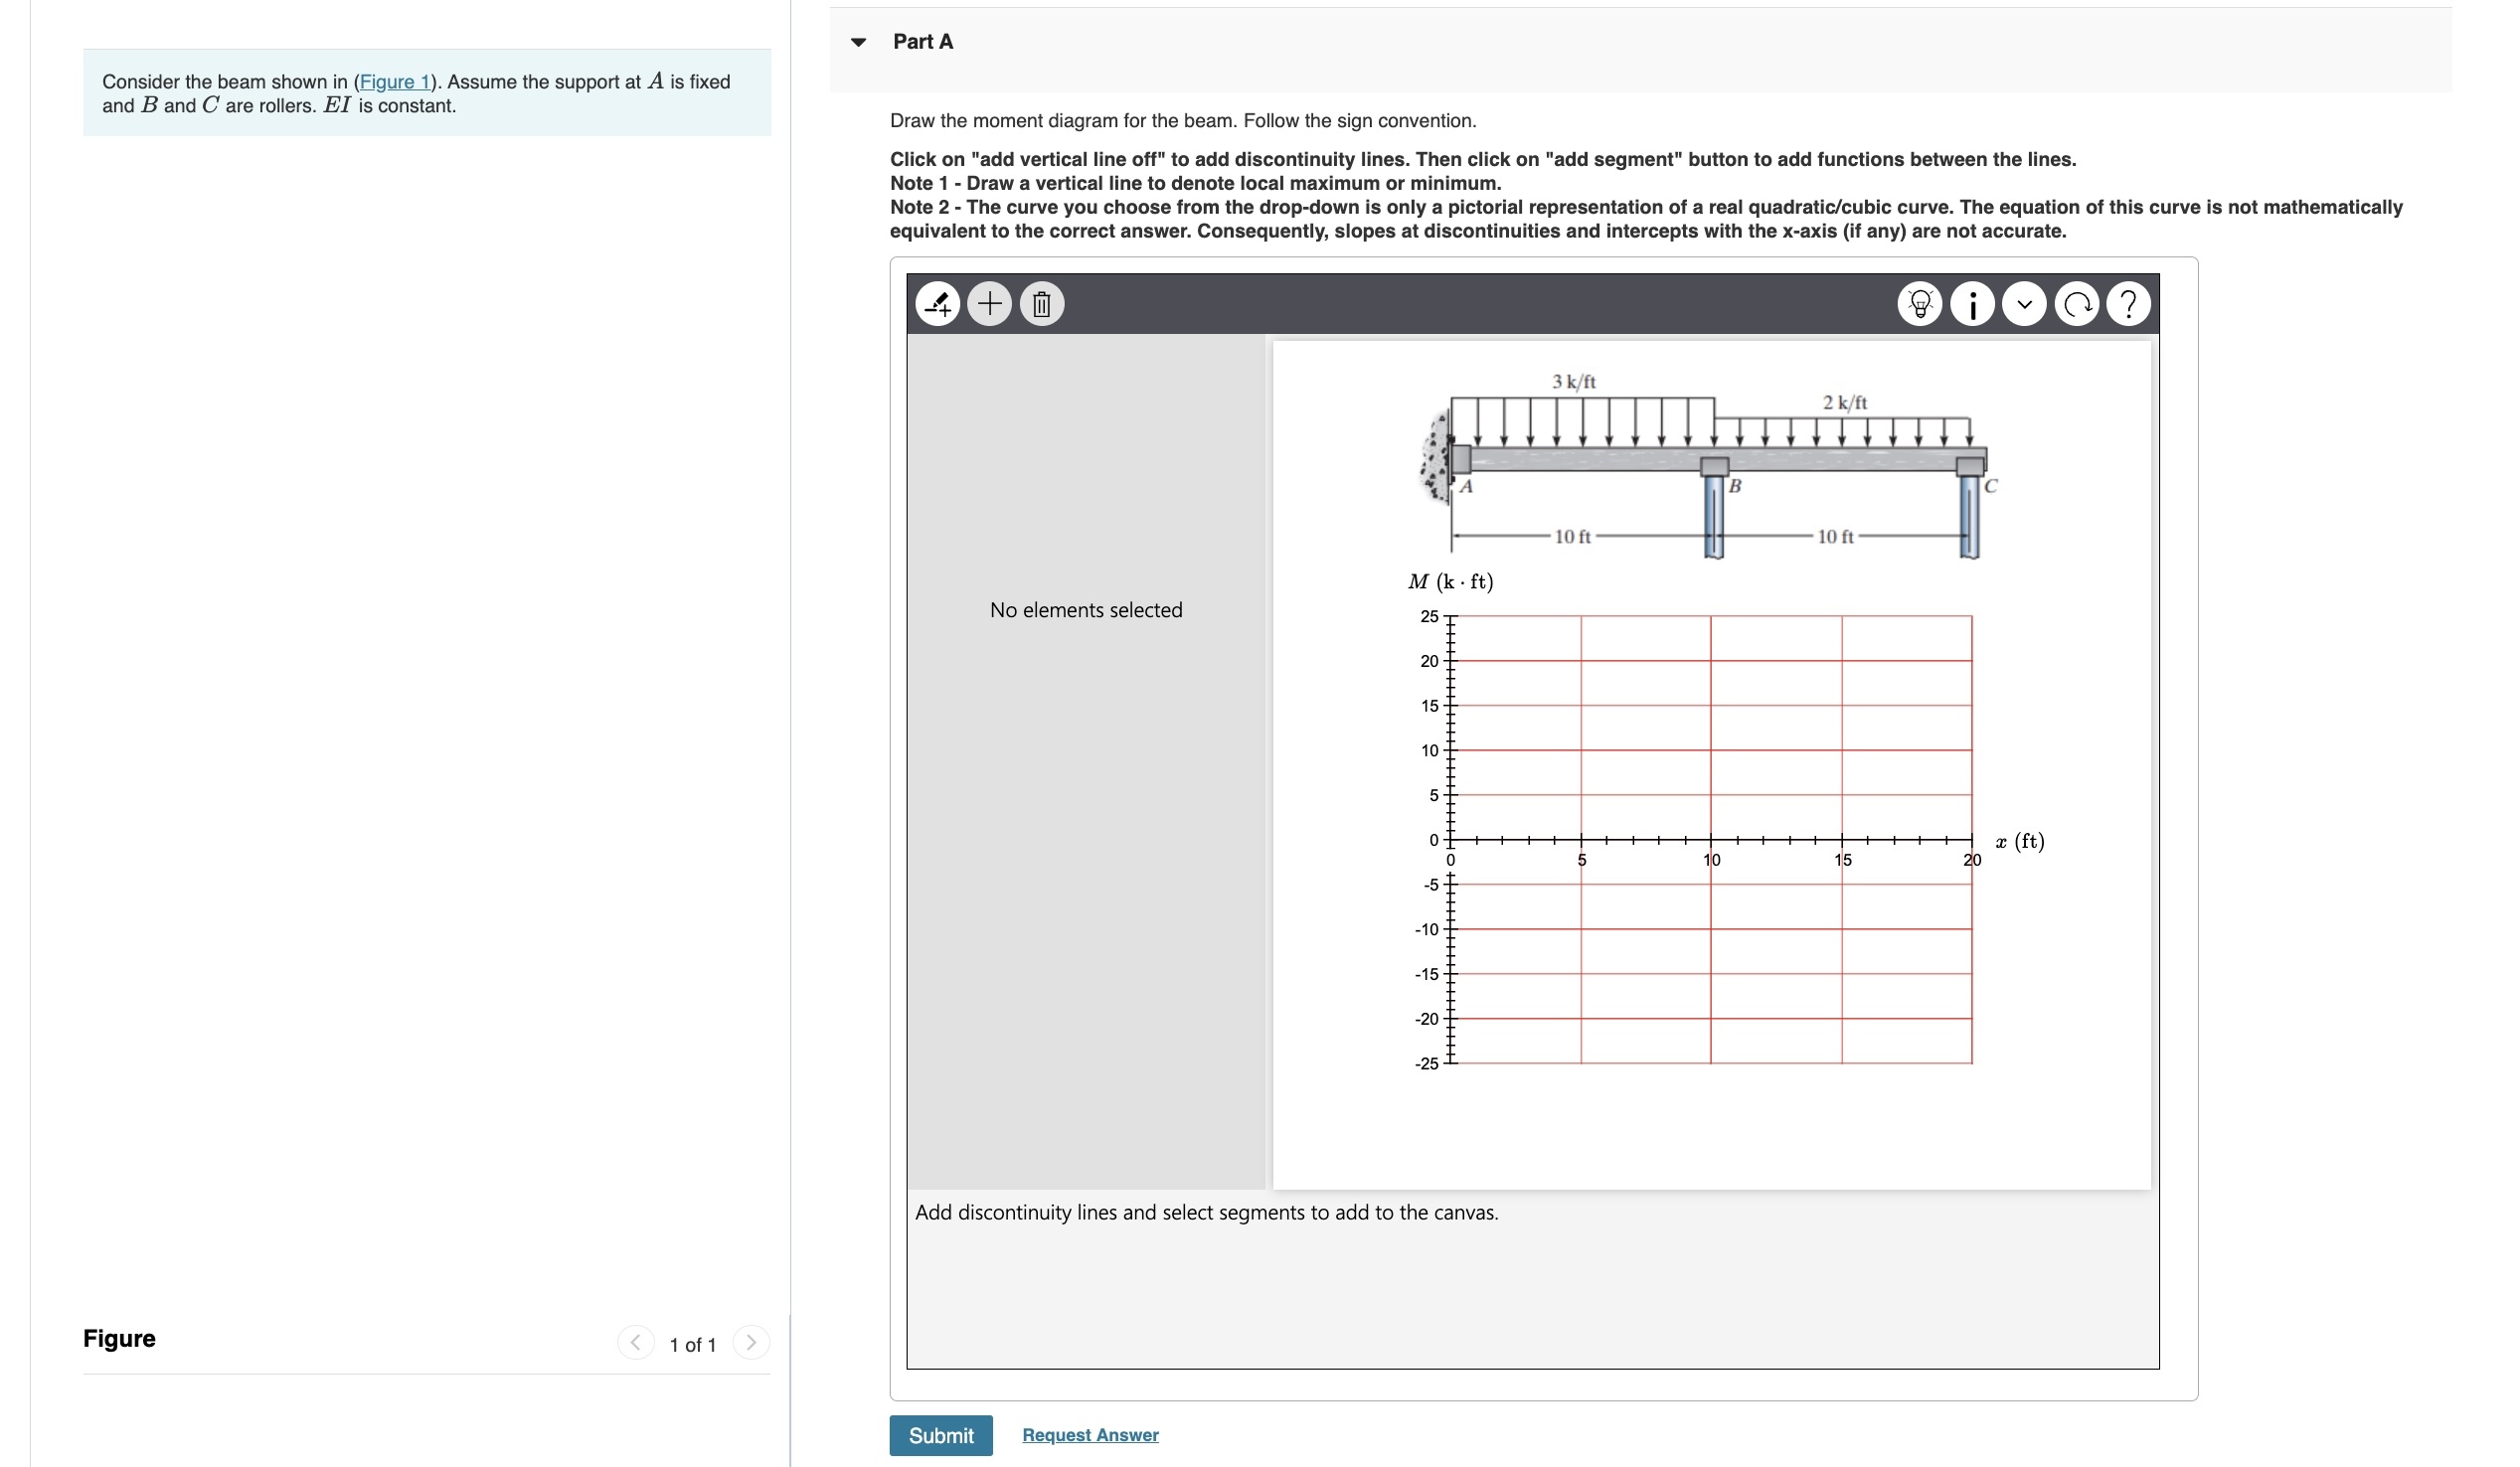The height and width of the screenshot is (1467, 2520).
Task: Open diagram info with the i icon
Action: pyautogui.click(x=1971, y=303)
